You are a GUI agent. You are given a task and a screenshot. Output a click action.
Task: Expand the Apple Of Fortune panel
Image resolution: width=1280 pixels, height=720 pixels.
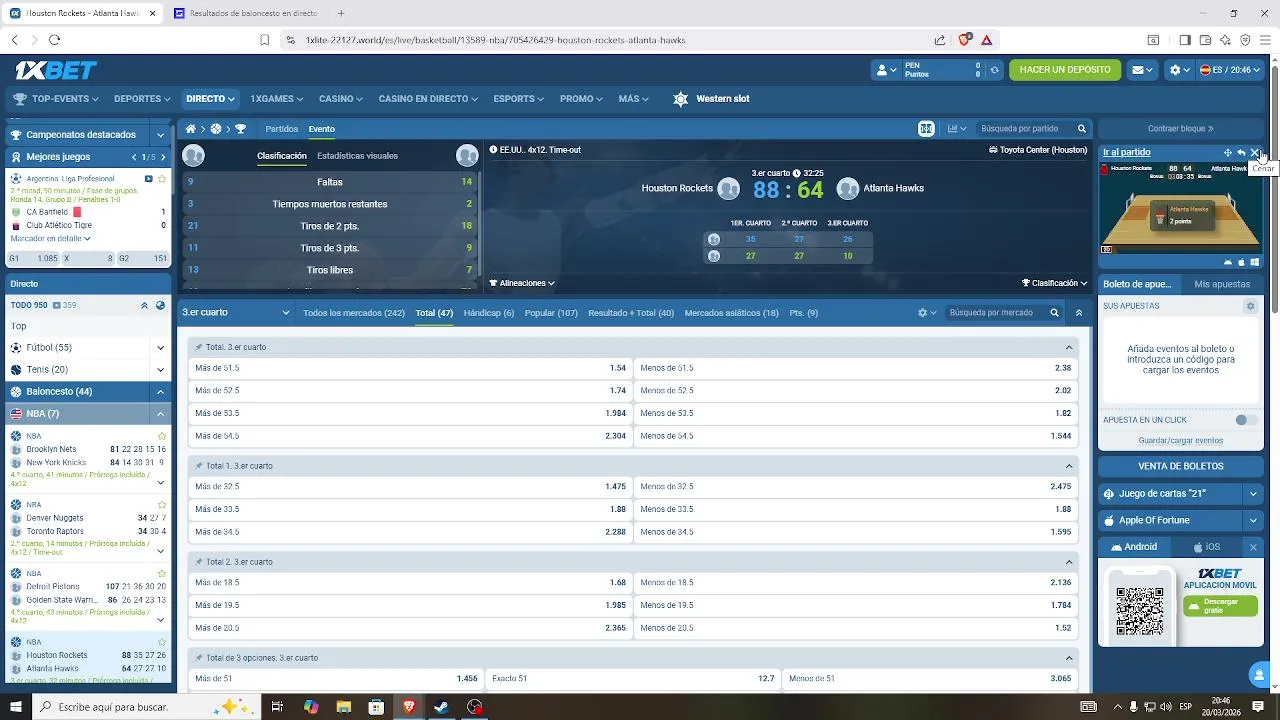pyautogui.click(x=1253, y=521)
